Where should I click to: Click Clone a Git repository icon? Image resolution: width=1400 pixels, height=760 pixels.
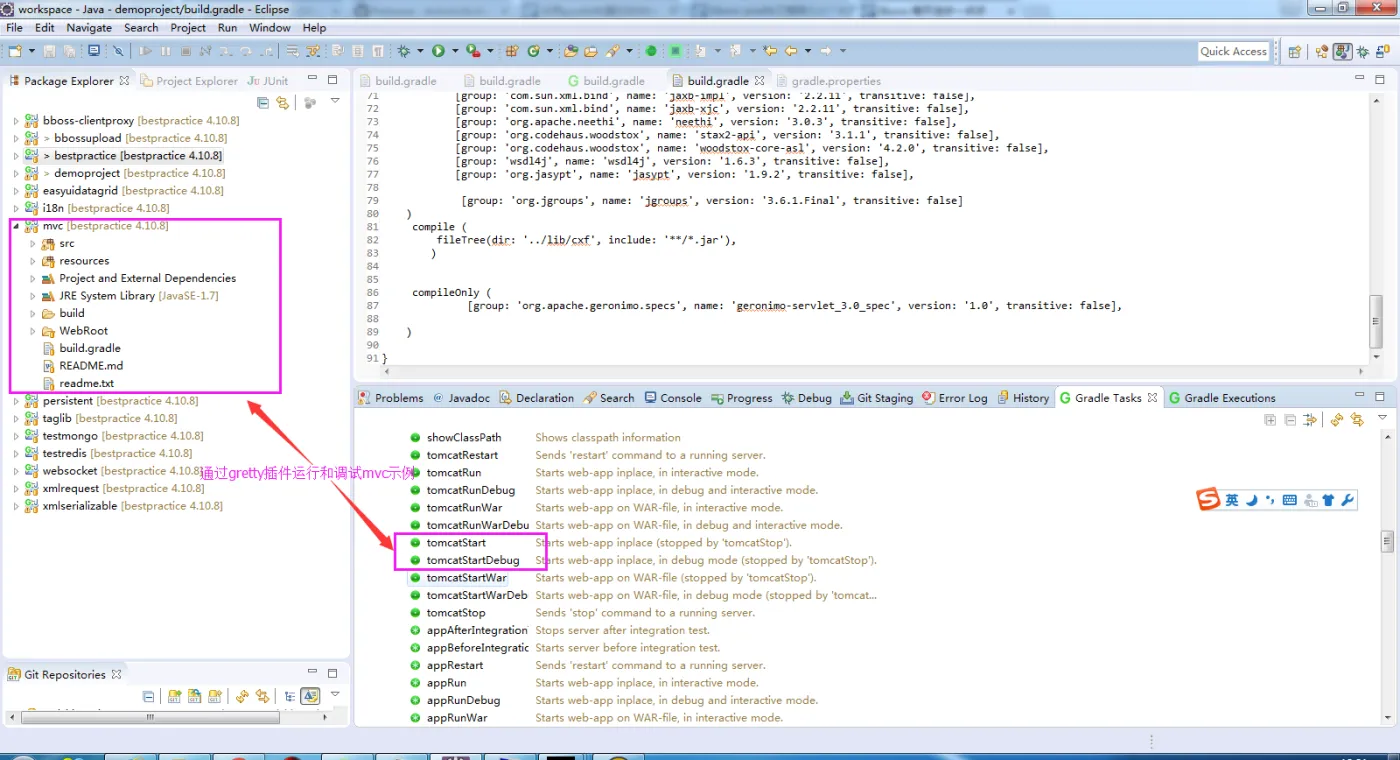coord(195,696)
